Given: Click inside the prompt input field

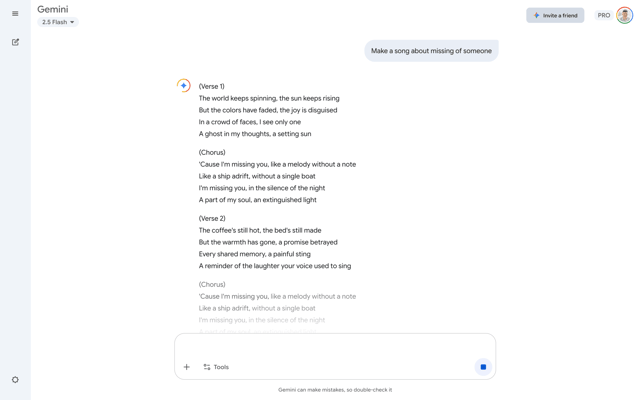Looking at the screenshot, I should [335, 347].
